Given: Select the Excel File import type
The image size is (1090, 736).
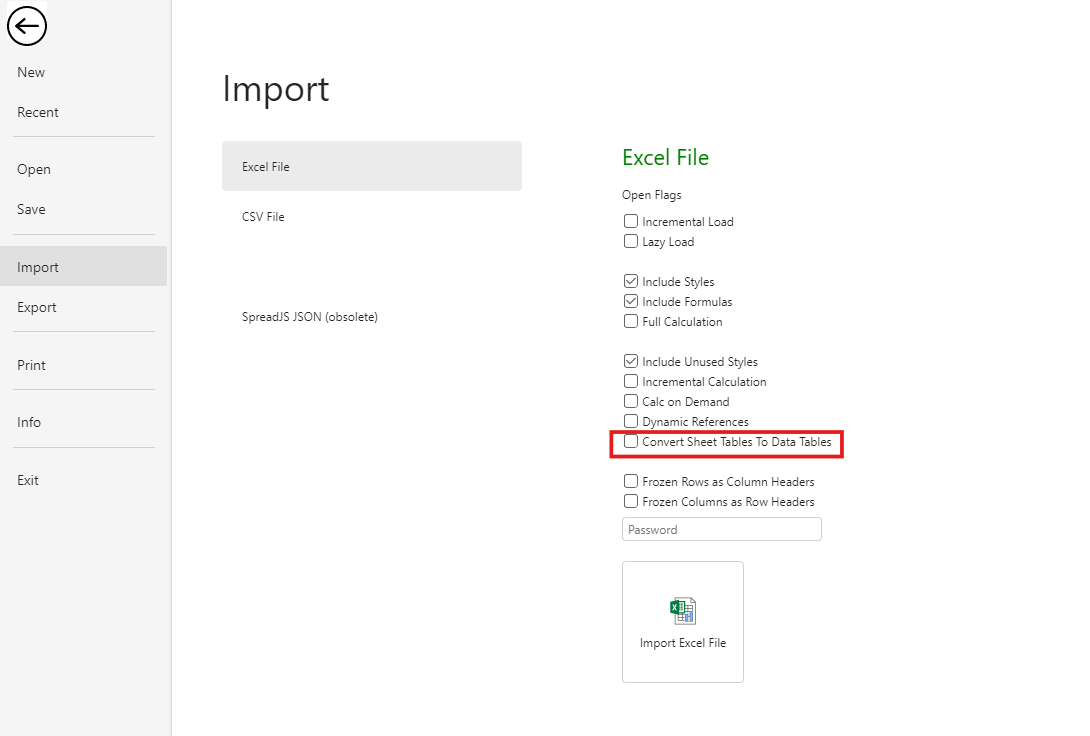Looking at the screenshot, I should tap(372, 166).
